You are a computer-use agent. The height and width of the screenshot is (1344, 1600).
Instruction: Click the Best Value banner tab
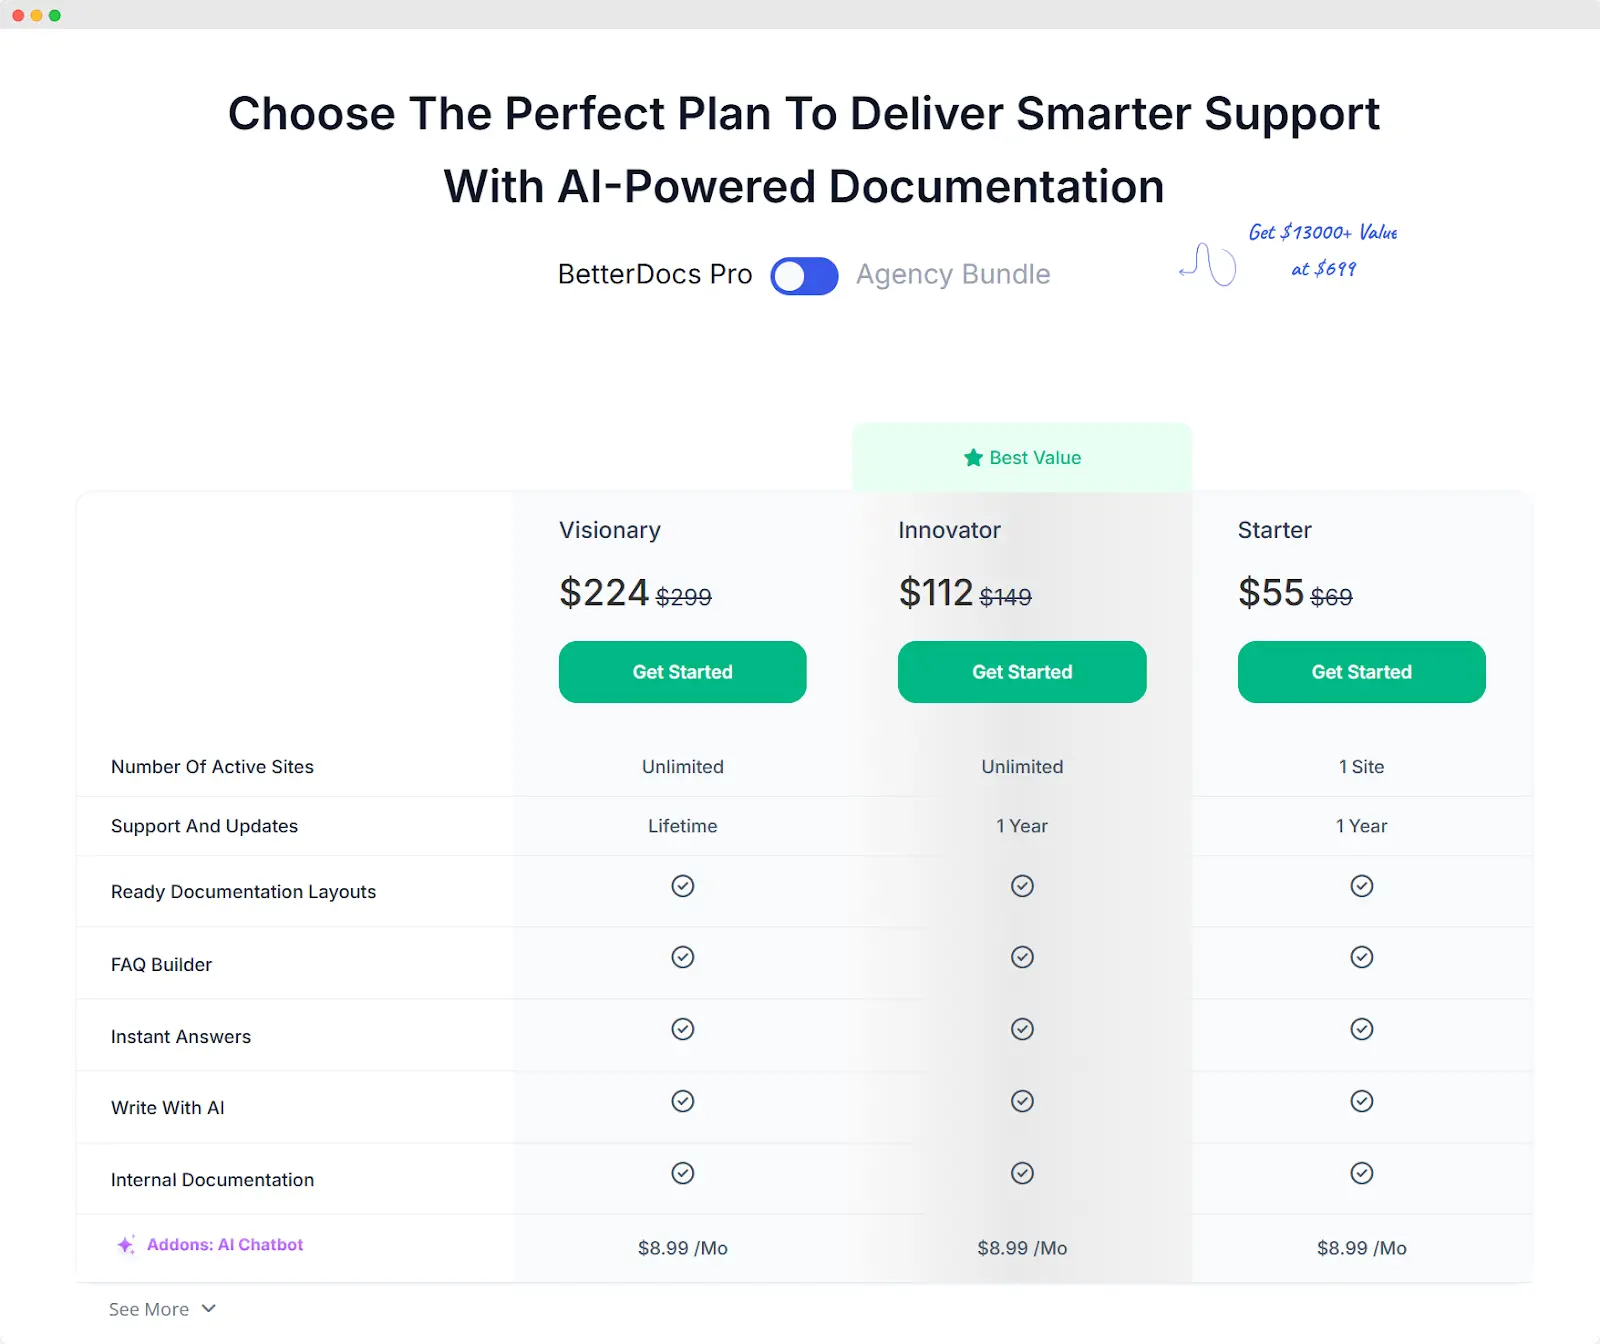[x=1022, y=457]
